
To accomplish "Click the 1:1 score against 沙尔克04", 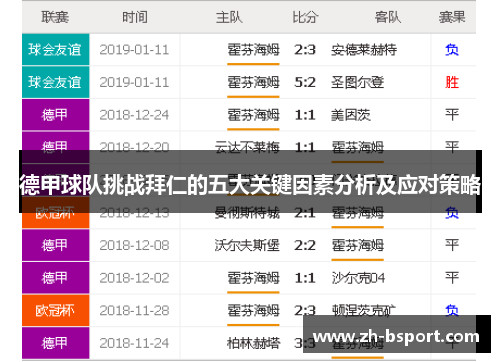I will [x=305, y=278].
